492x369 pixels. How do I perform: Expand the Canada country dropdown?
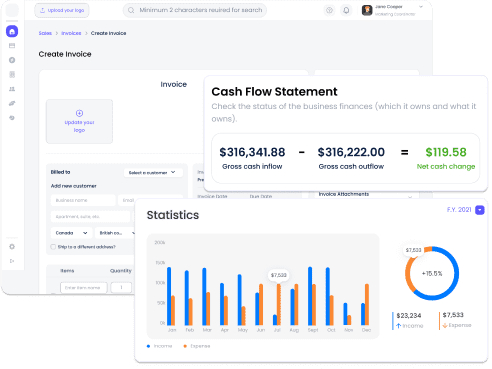[71, 233]
